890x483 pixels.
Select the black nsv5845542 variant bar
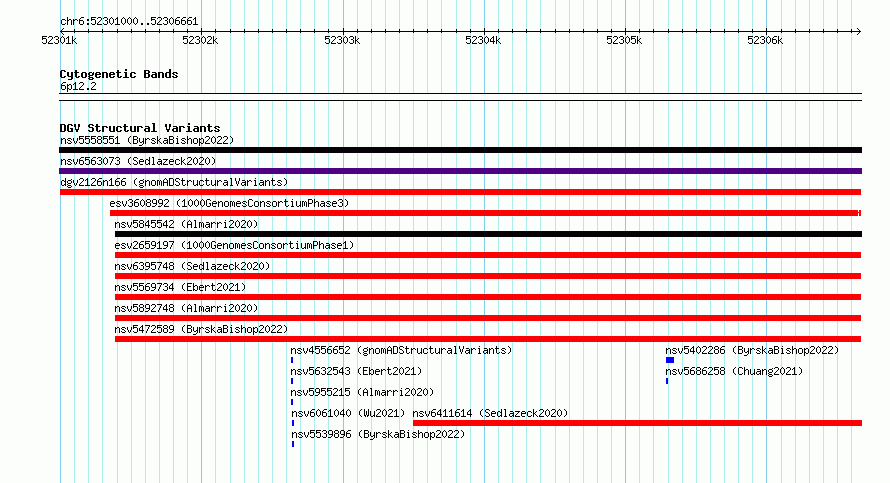488,234
